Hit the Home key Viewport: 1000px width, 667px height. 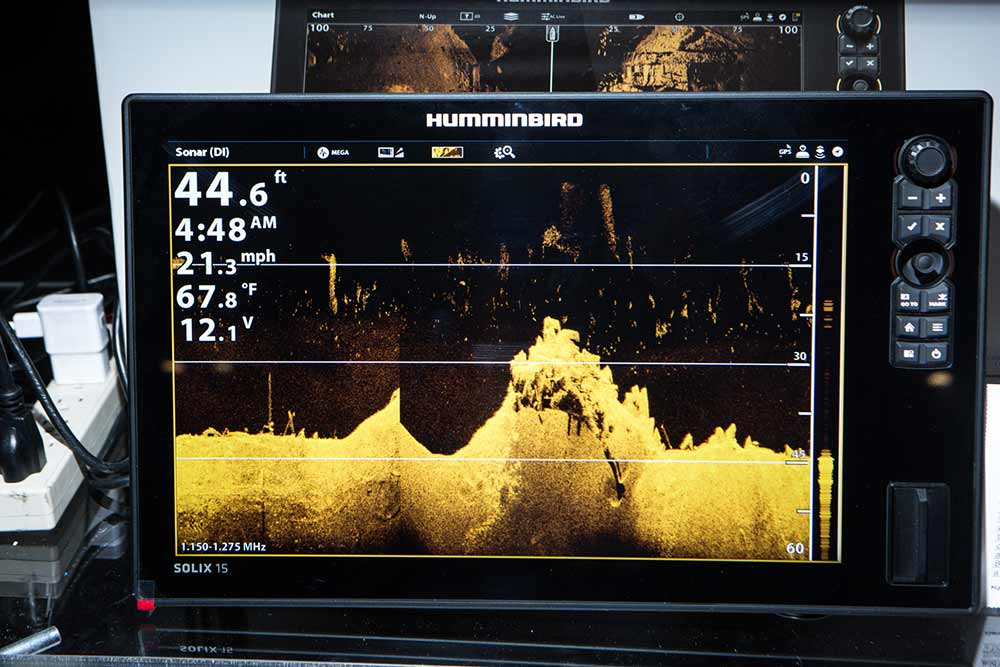click(x=909, y=328)
